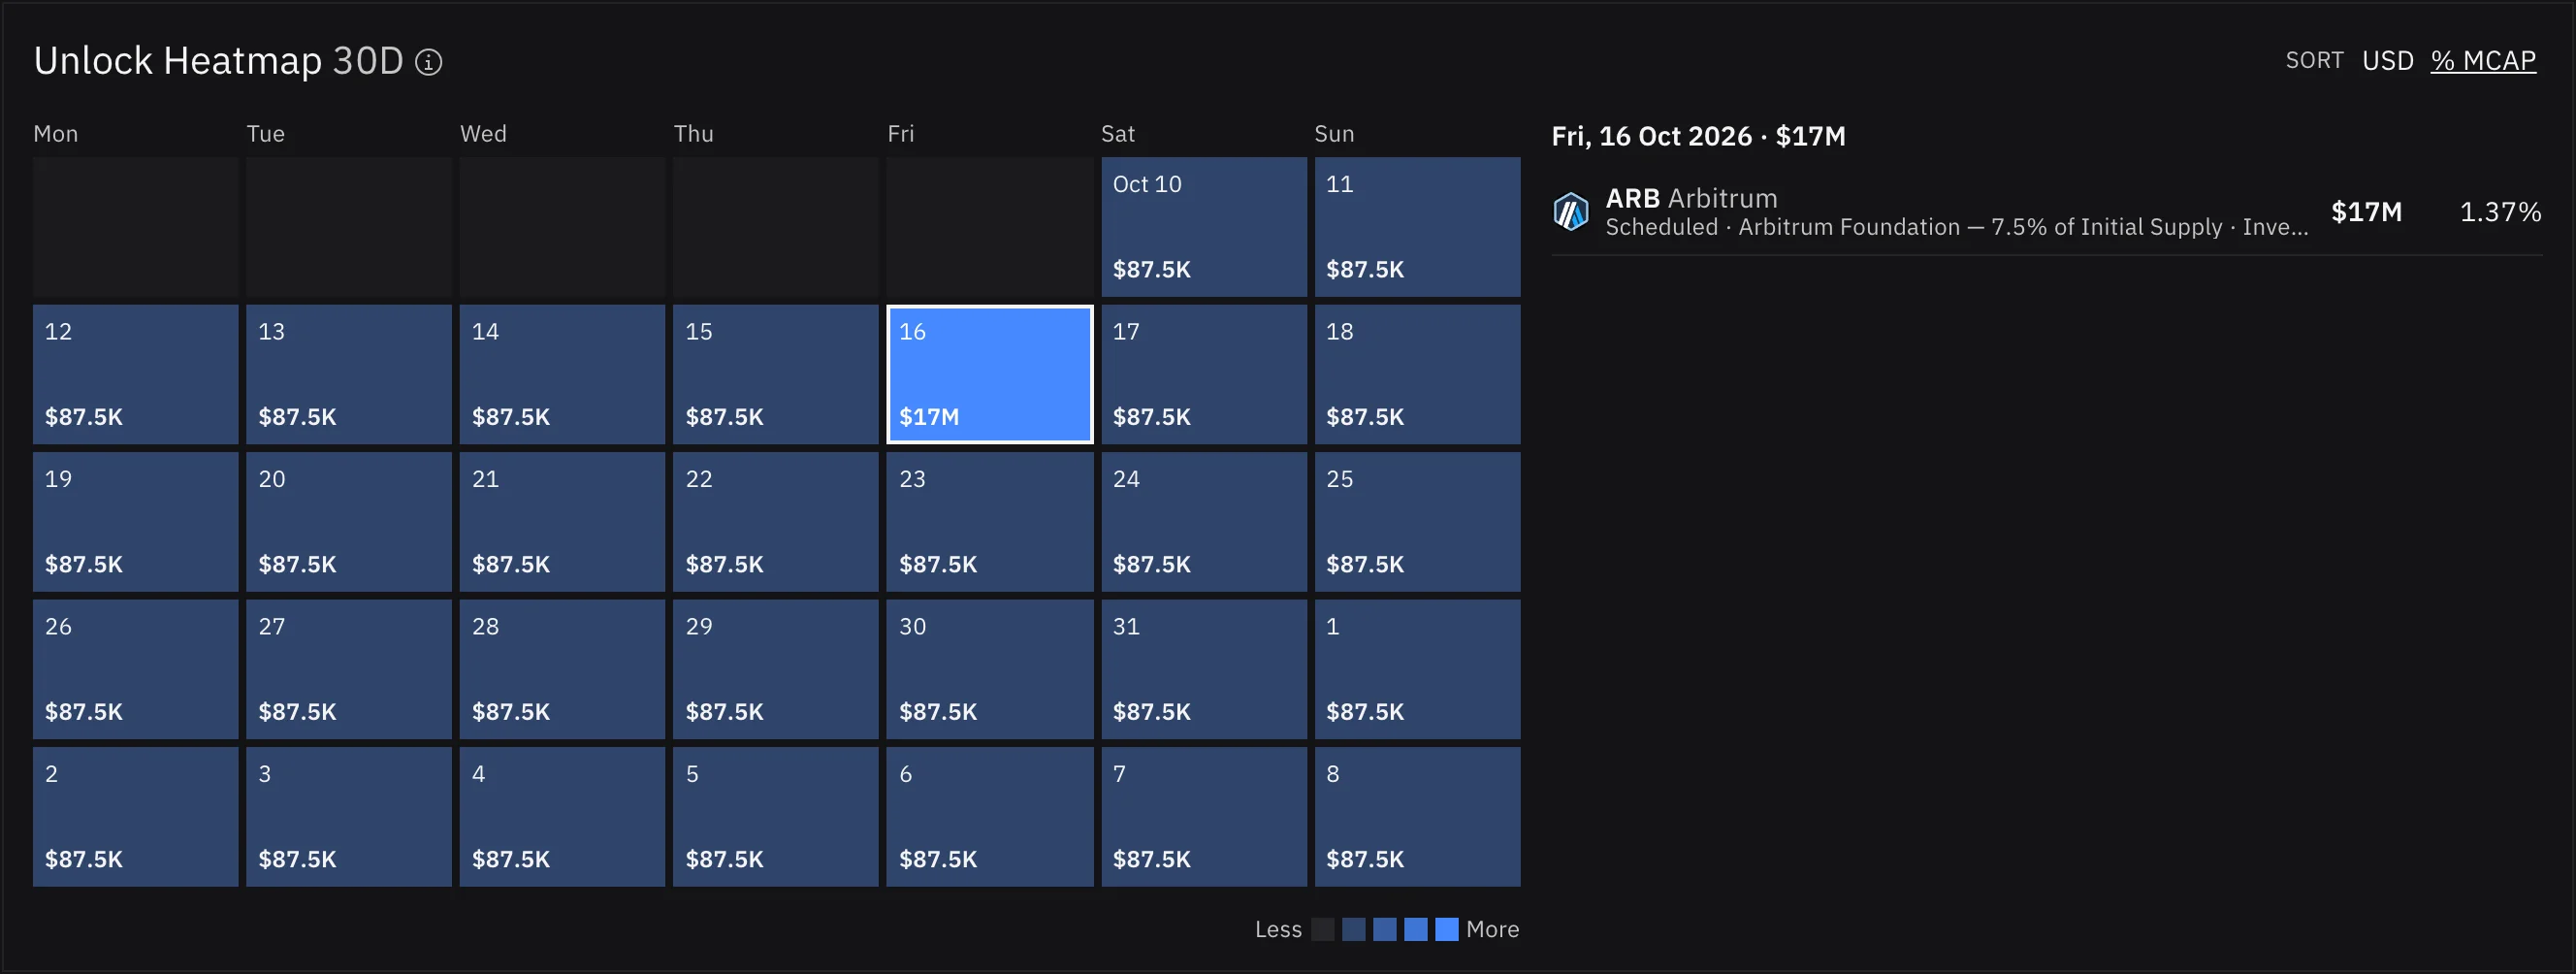The width and height of the screenshot is (2576, 974).
Task: Select day 11 in the heatmap
Action: [x=1417, y=227]
